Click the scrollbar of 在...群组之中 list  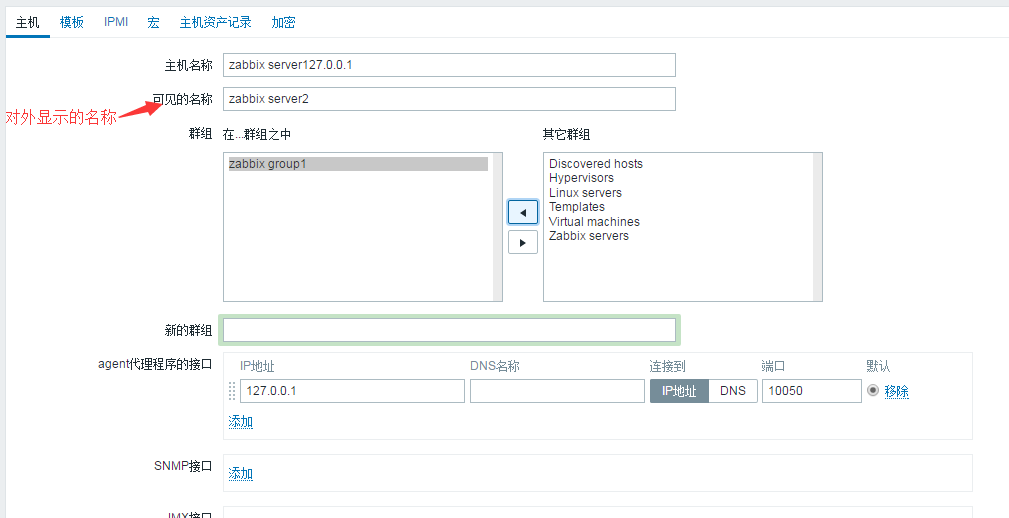[497, 227]
